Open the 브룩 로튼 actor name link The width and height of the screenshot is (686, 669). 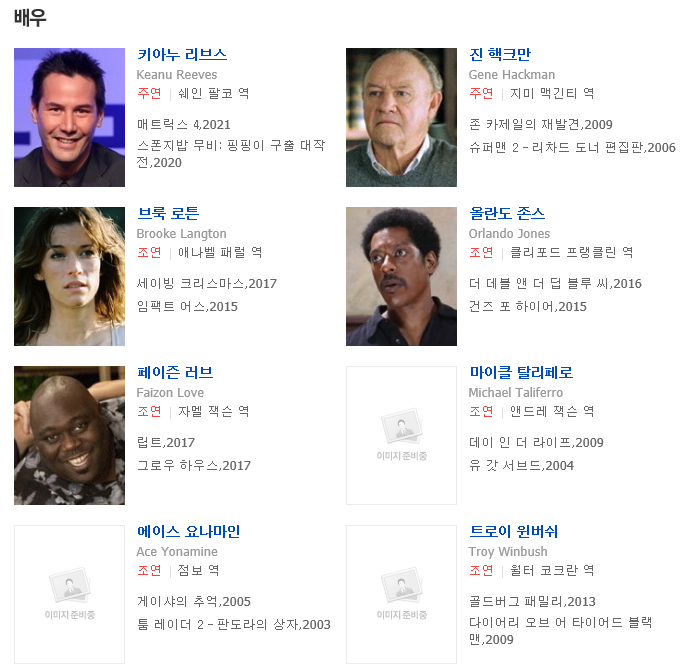point(168,214)
